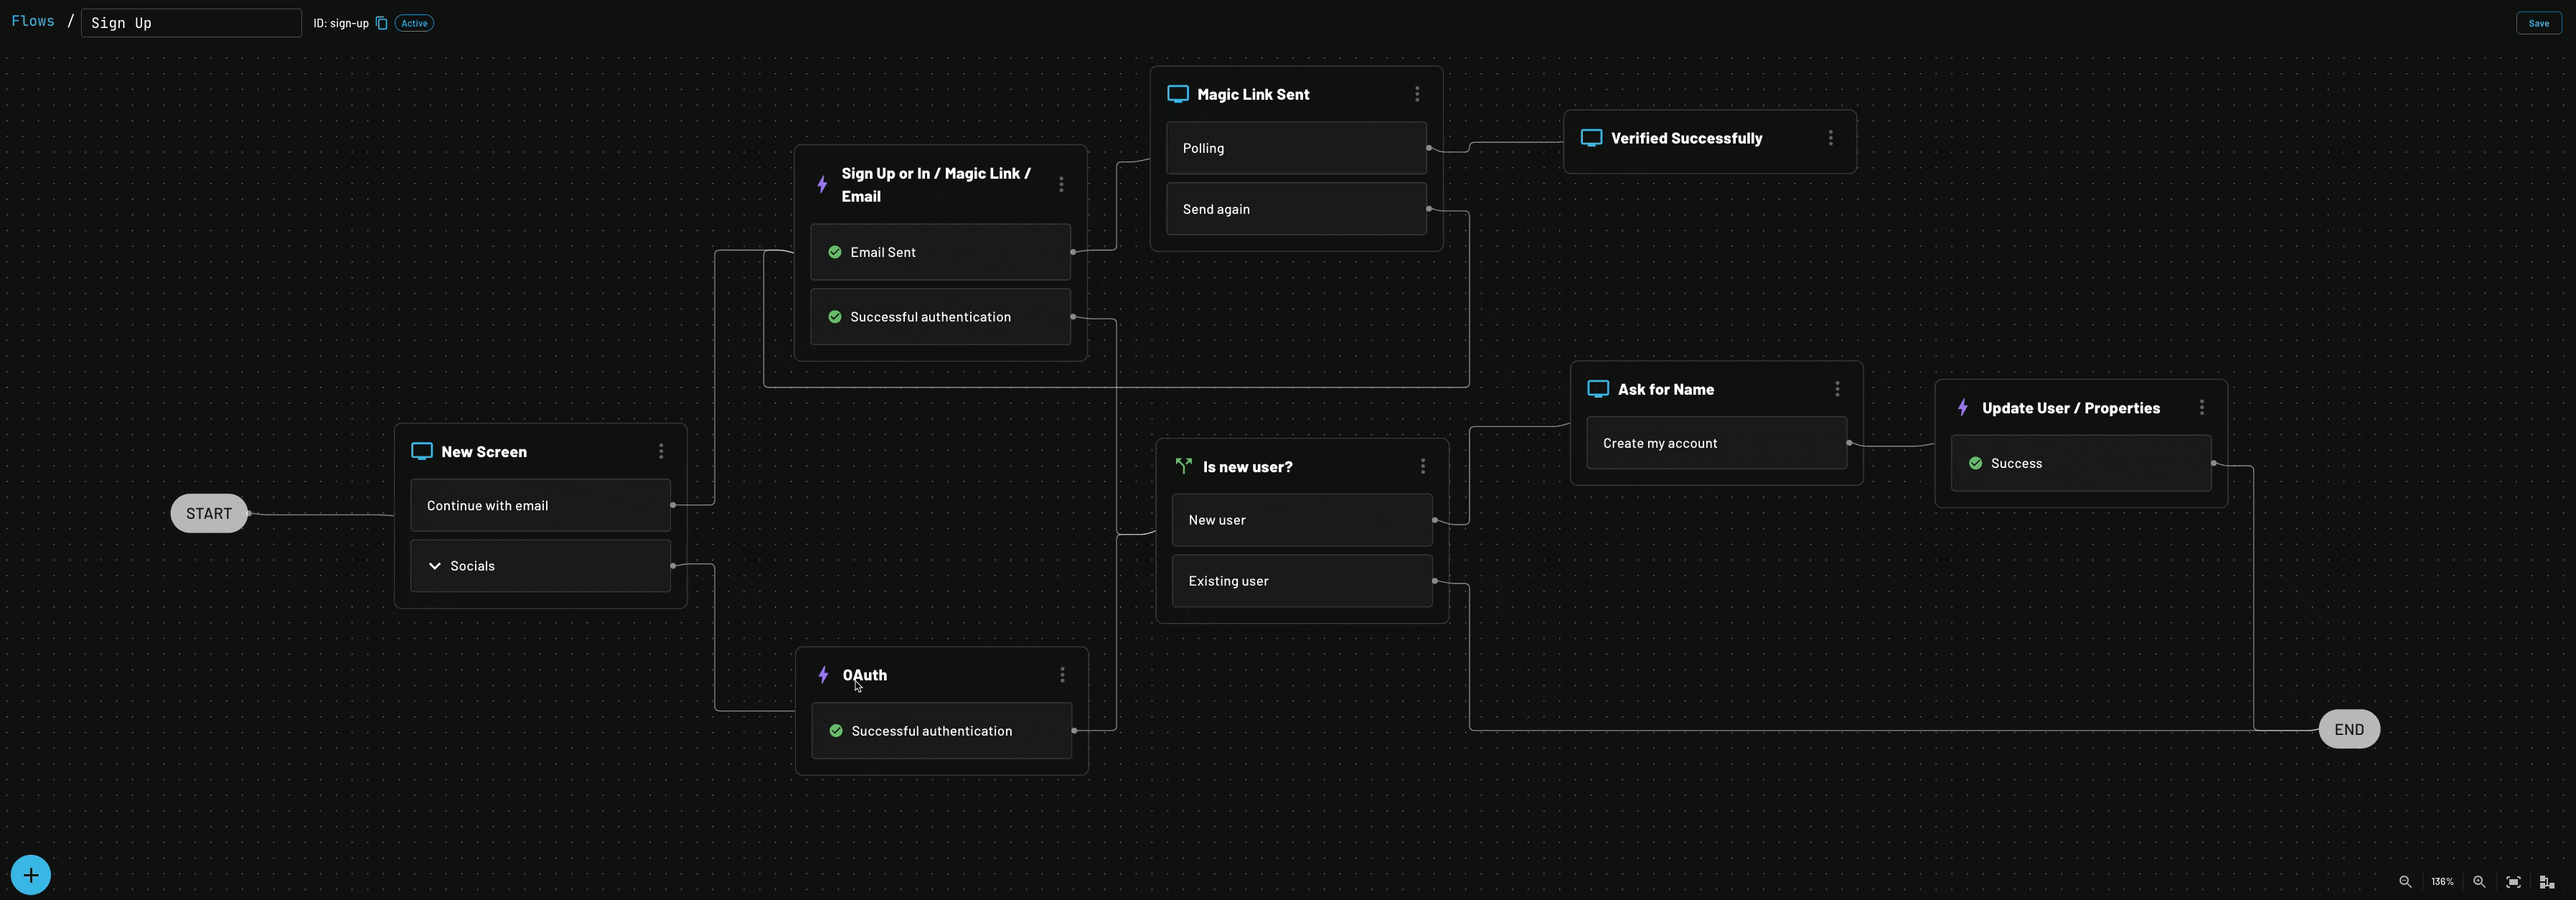Image resolution: width=2576 pixels, height=900 pixels.
Task: Click the Magic Link Sent screen icon
Action: pyautogui.click(x=1178, y=94)
